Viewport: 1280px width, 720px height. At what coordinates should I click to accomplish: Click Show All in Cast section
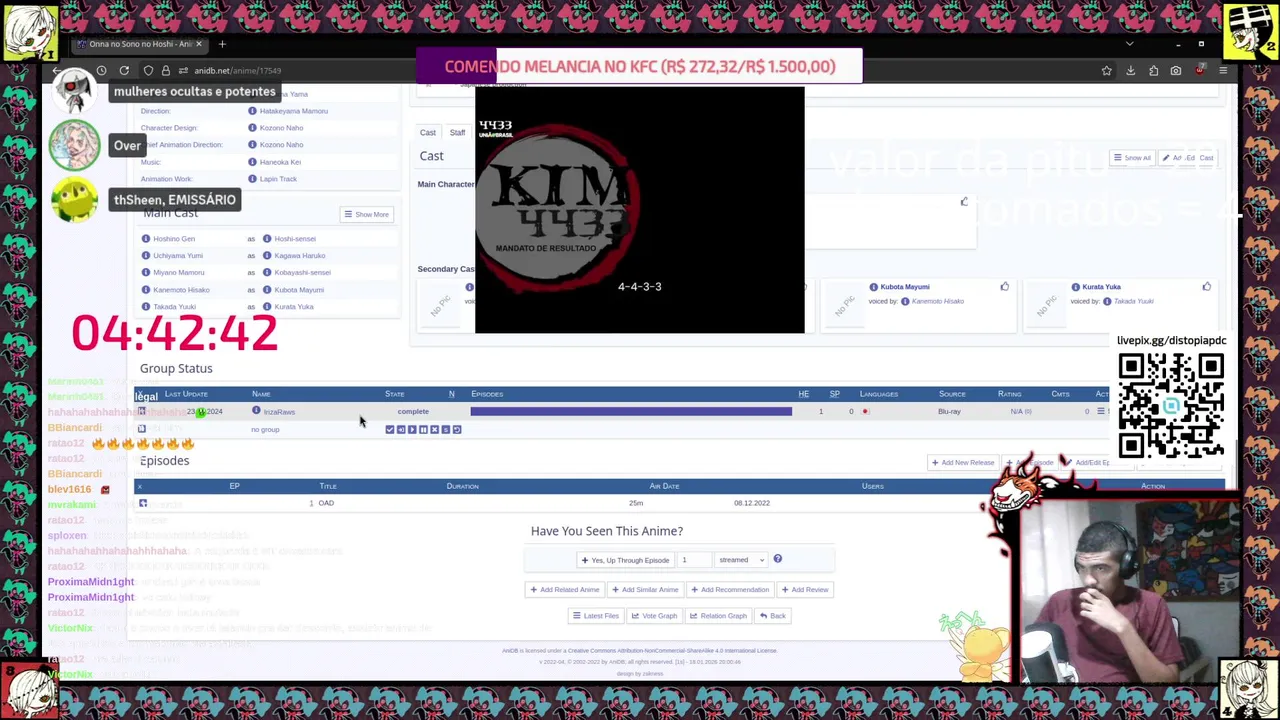pyautogui.click(x=1132, y=158)
